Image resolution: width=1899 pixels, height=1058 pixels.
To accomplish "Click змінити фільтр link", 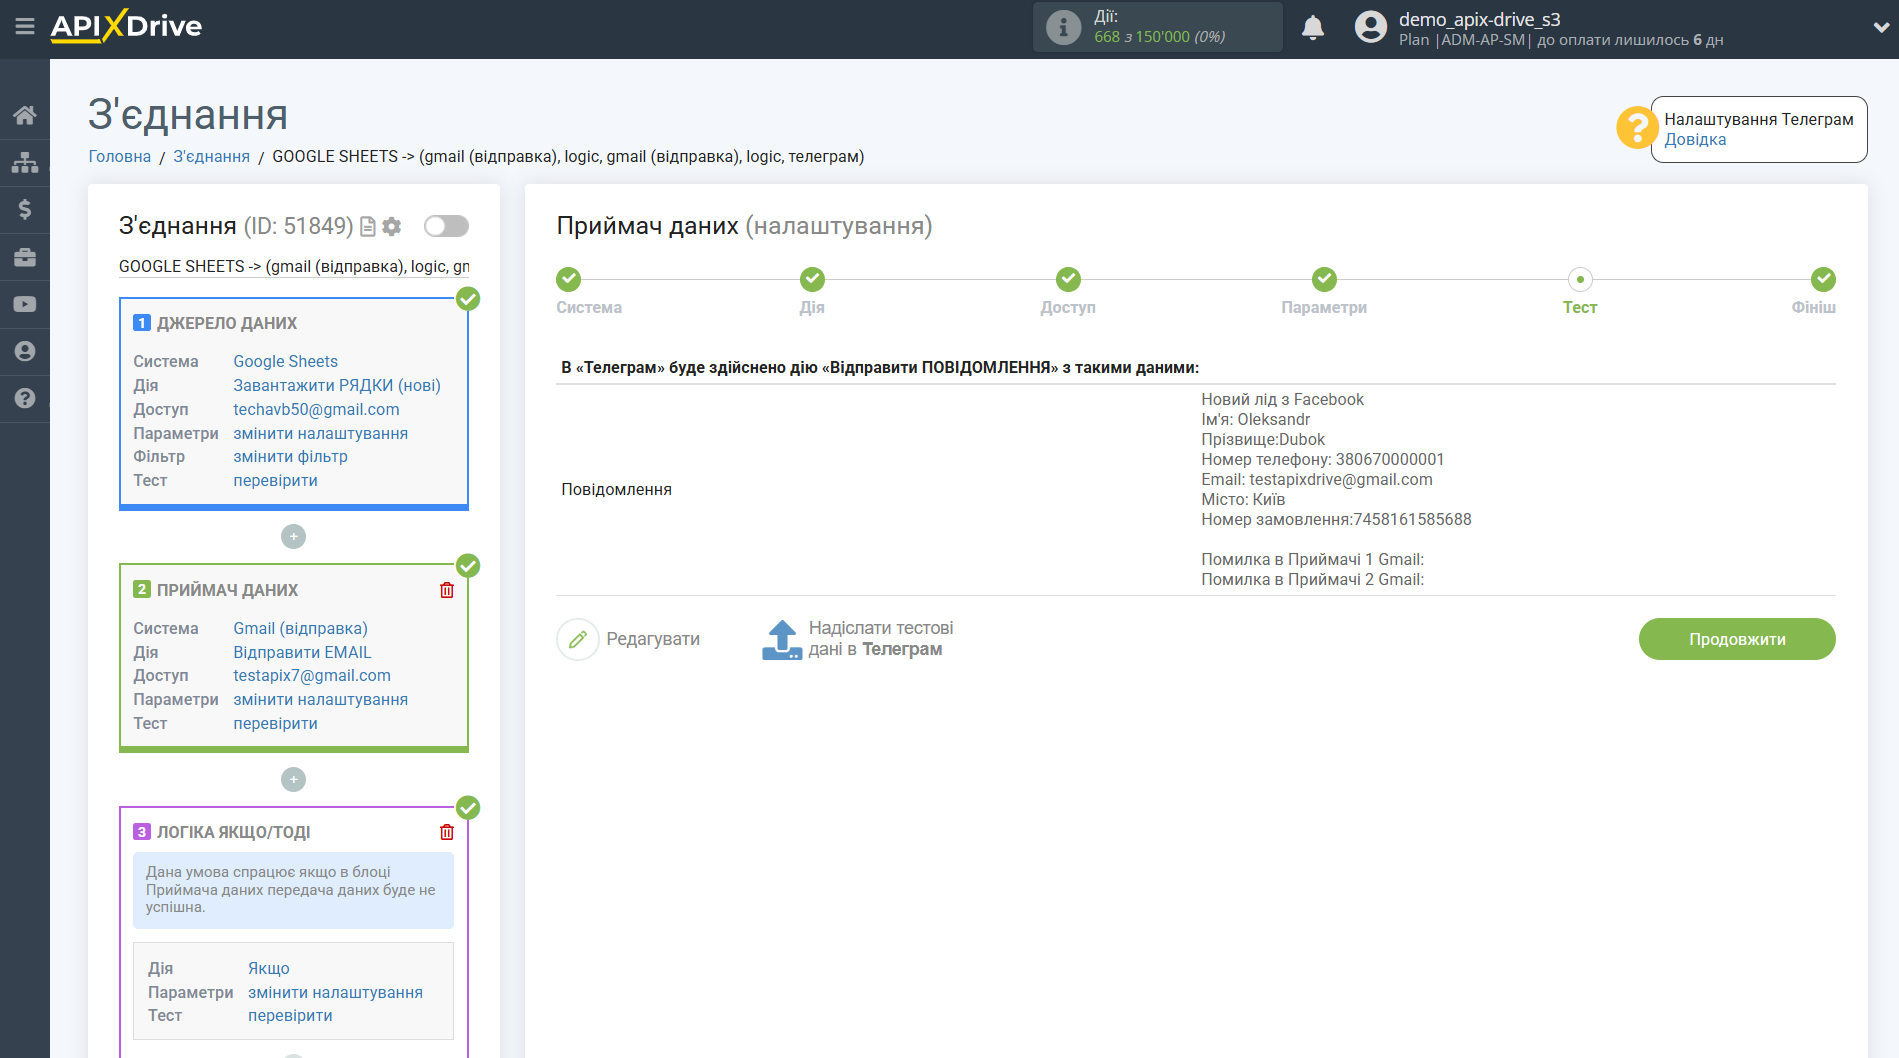I will [x=290, y=456].
